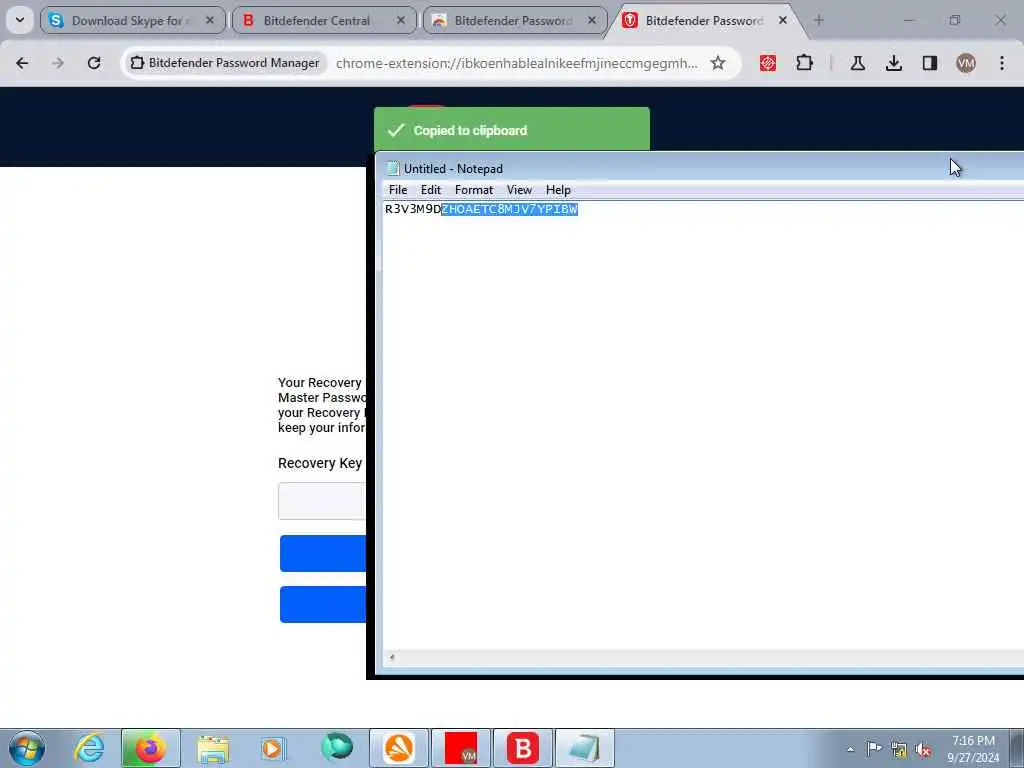1024x768 pixels.
Task: Open Windows Explorer folder icon in taskbar
Action: [213, 748]
